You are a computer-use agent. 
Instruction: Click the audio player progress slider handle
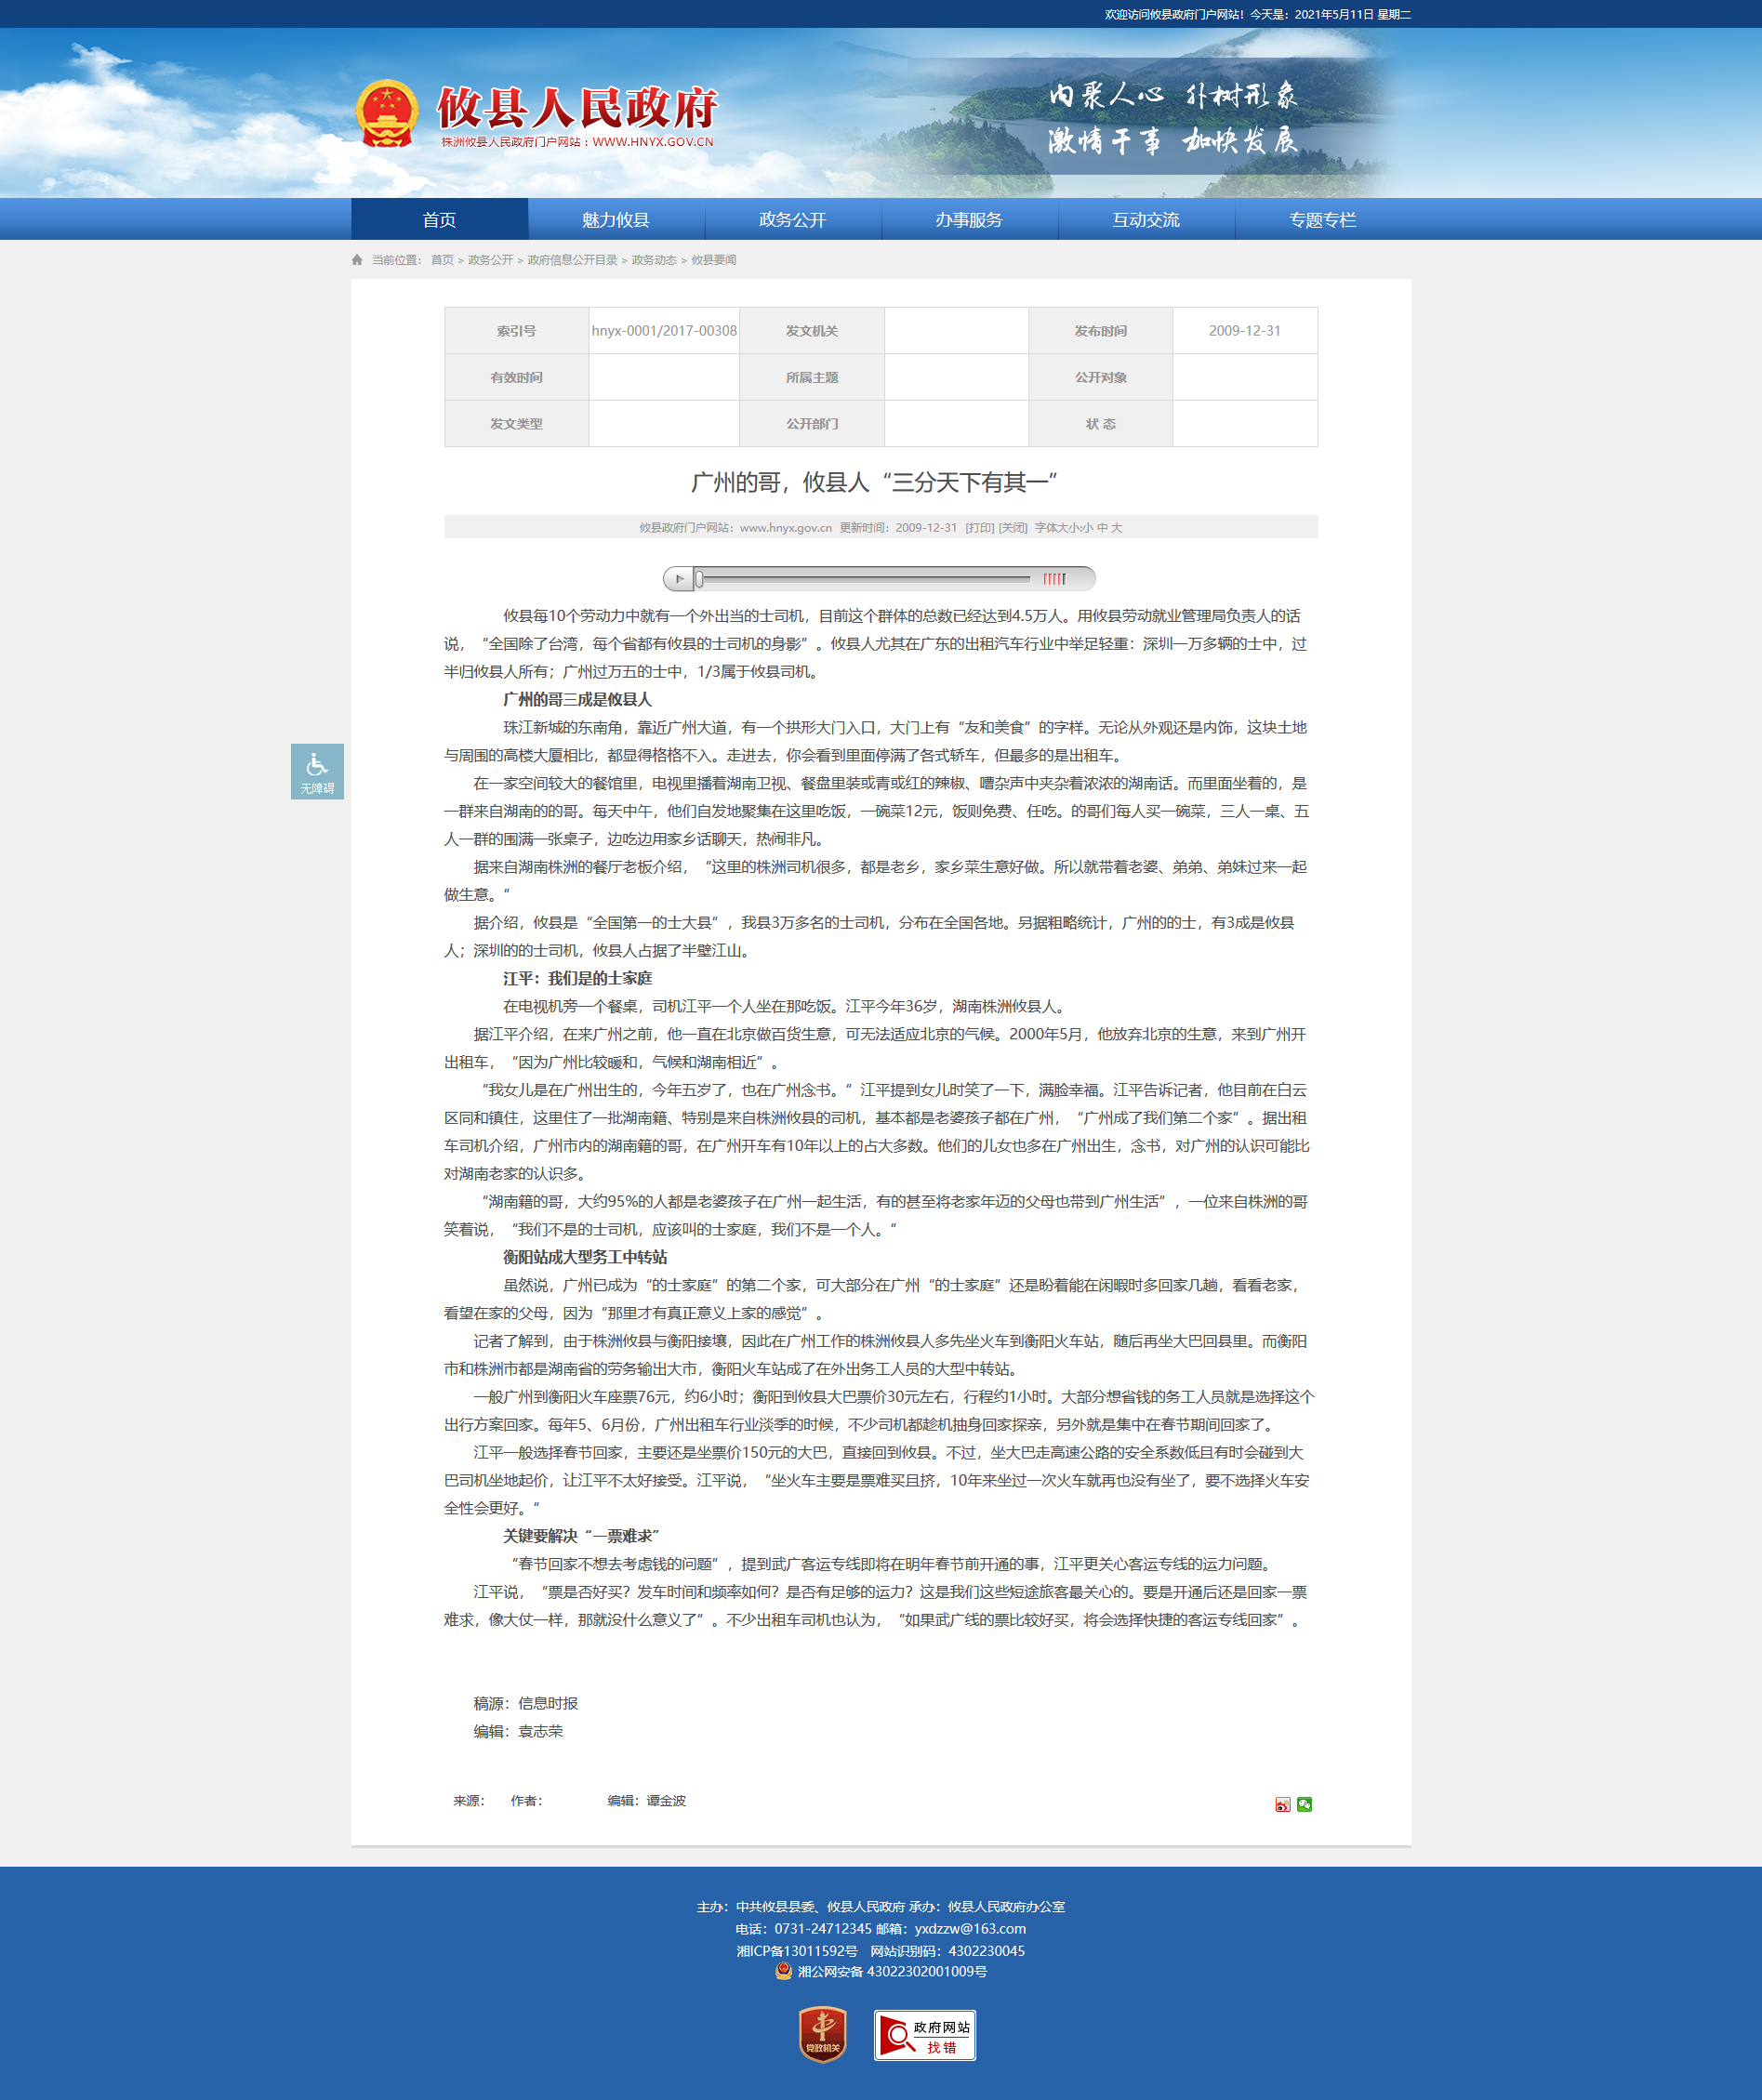pos(700,579)
